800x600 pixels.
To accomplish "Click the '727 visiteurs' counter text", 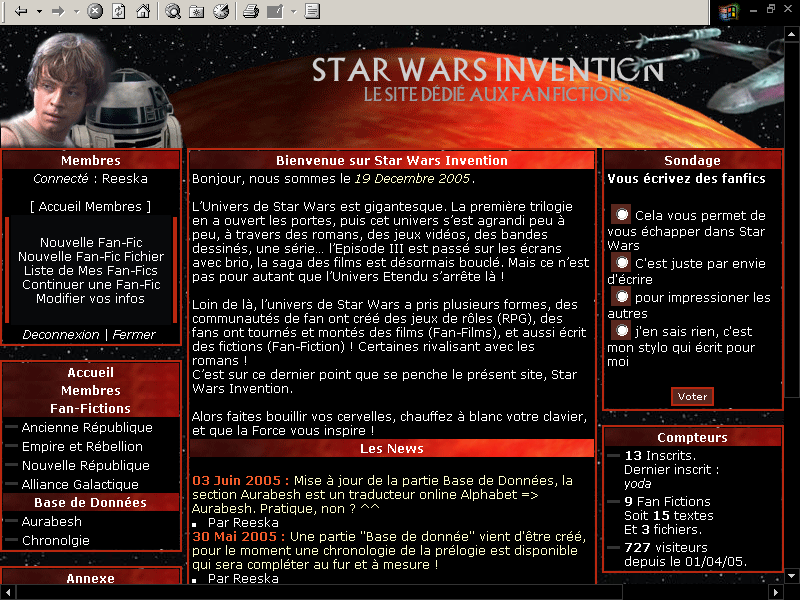I will (665, 547).
